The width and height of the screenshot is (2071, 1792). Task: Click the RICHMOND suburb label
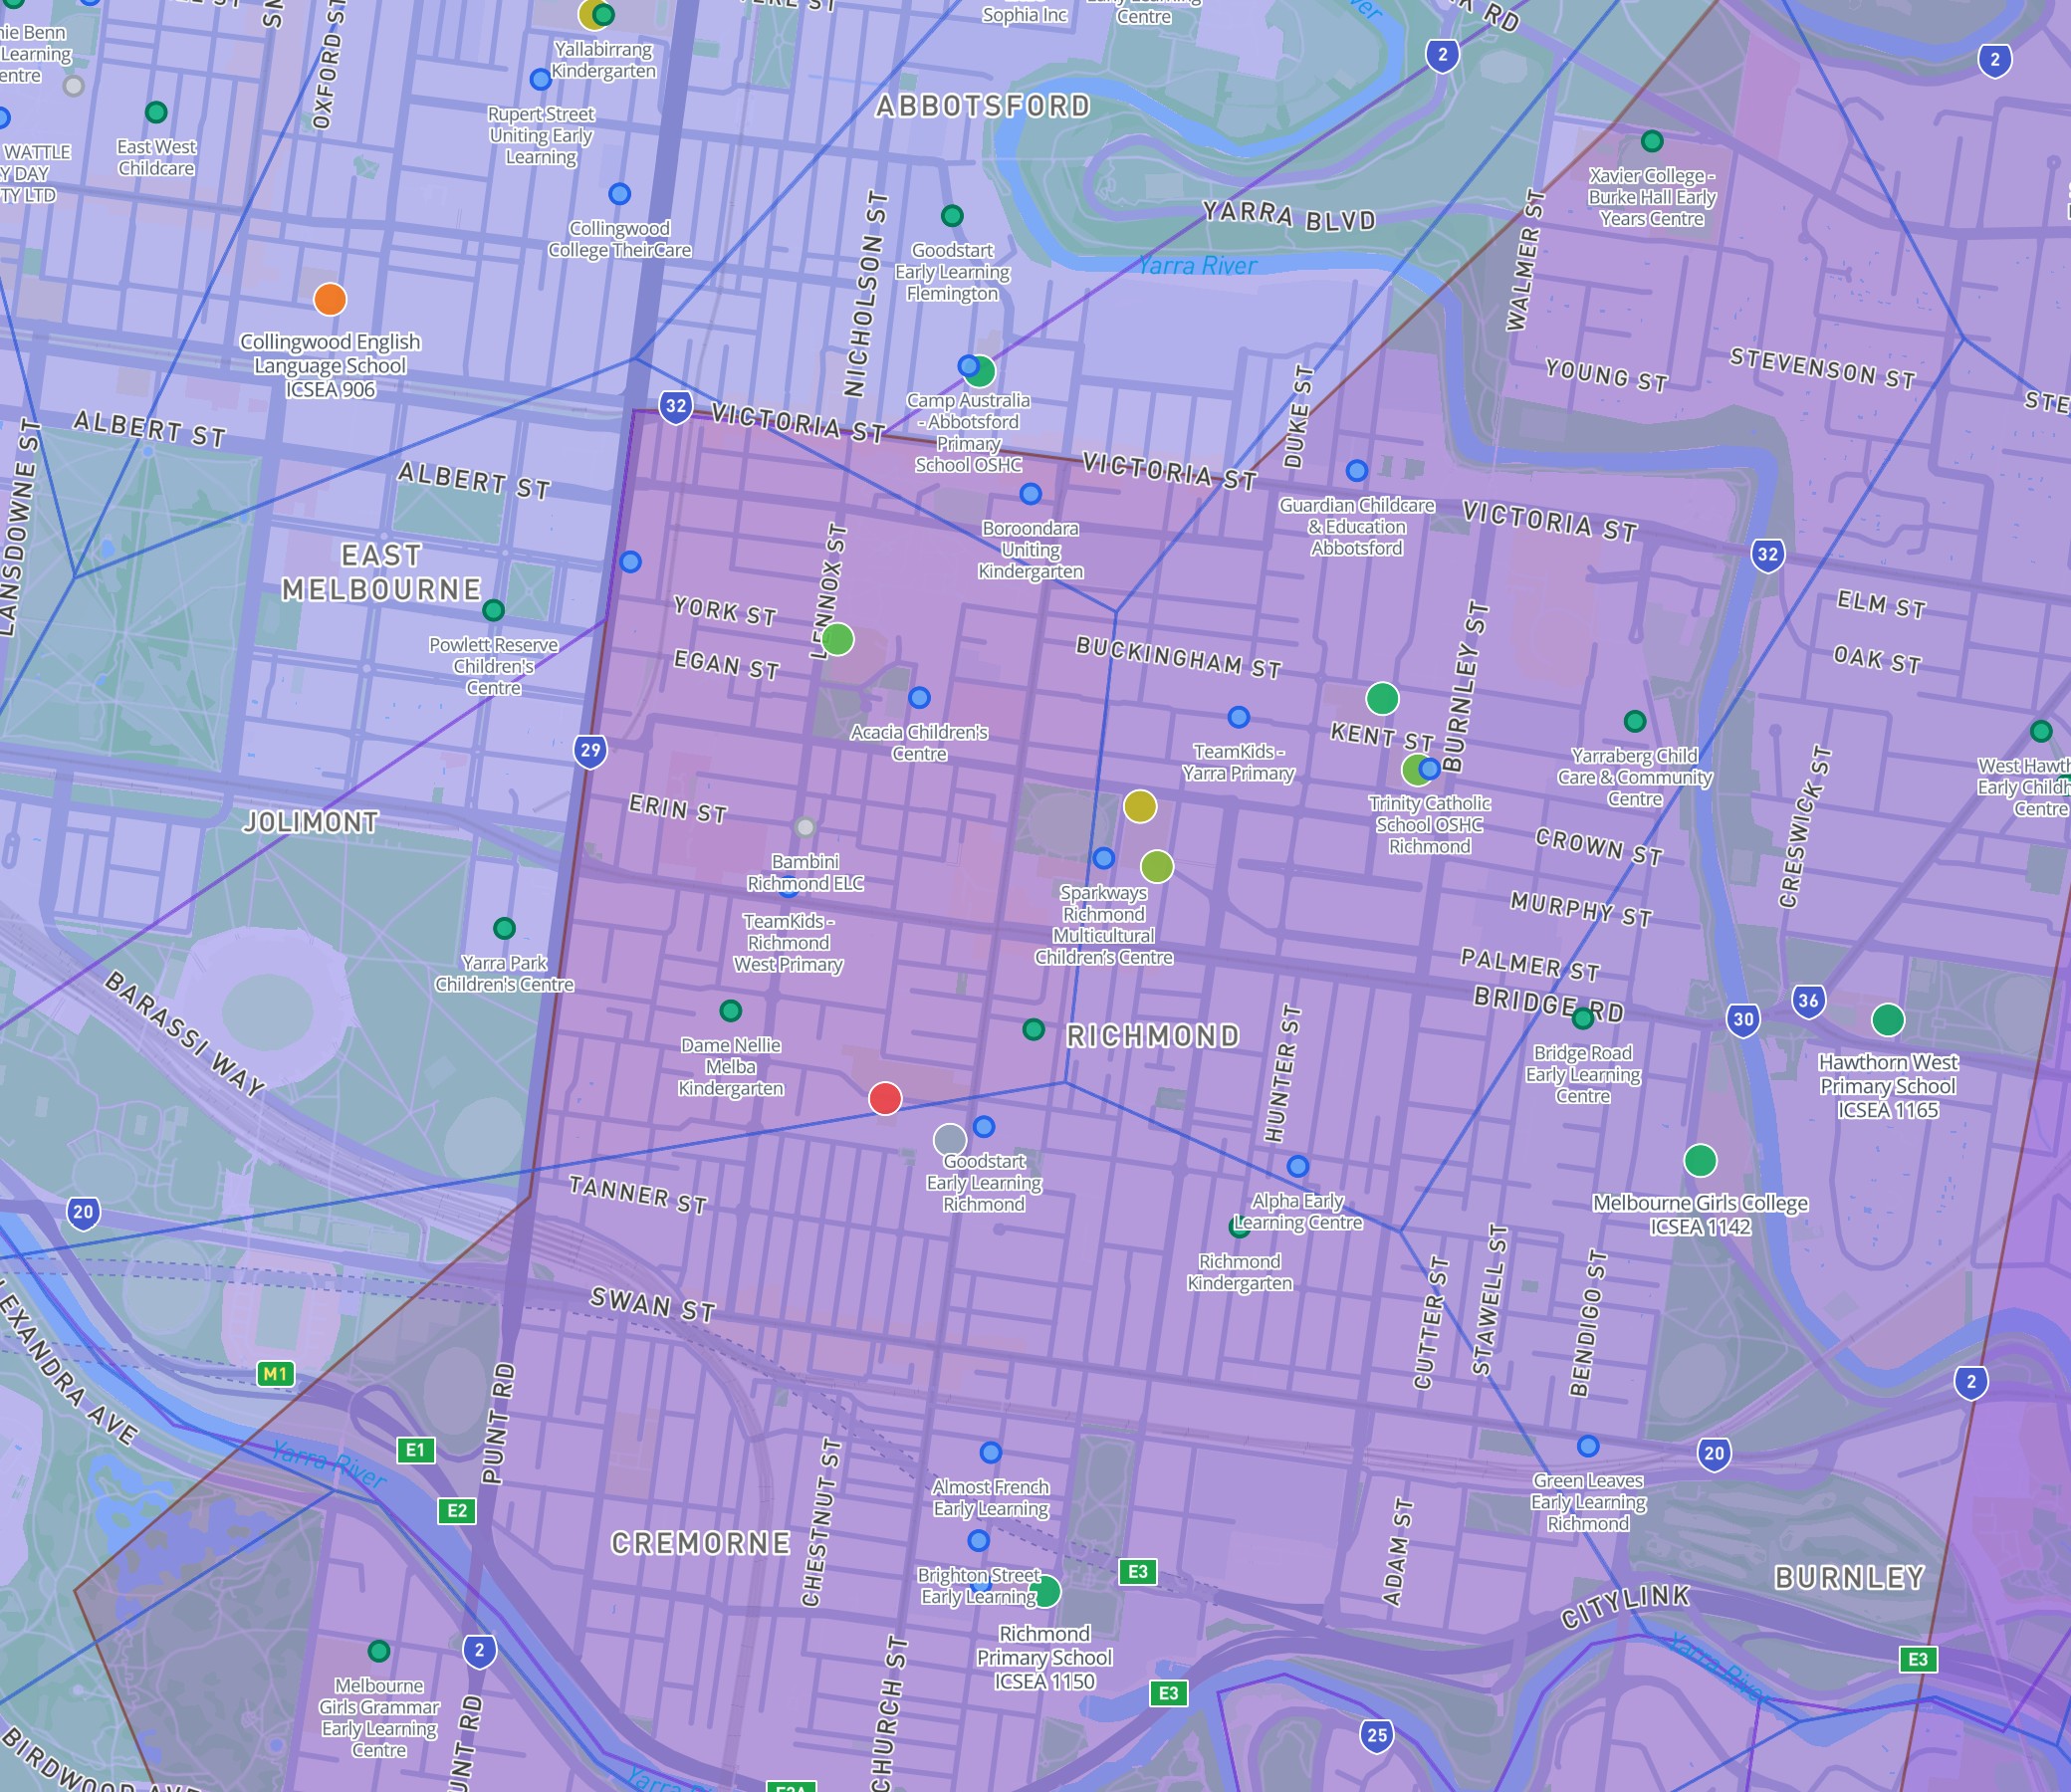(x=1153, y=1035)
